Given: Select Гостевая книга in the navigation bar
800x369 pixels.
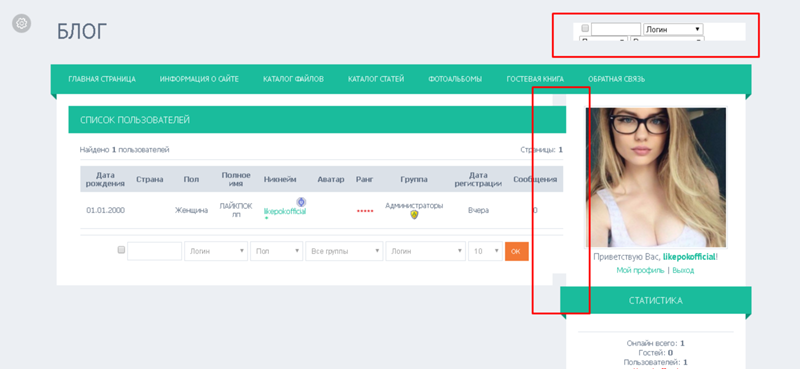Looking at the screenshot, I should [x=535, y=79].
